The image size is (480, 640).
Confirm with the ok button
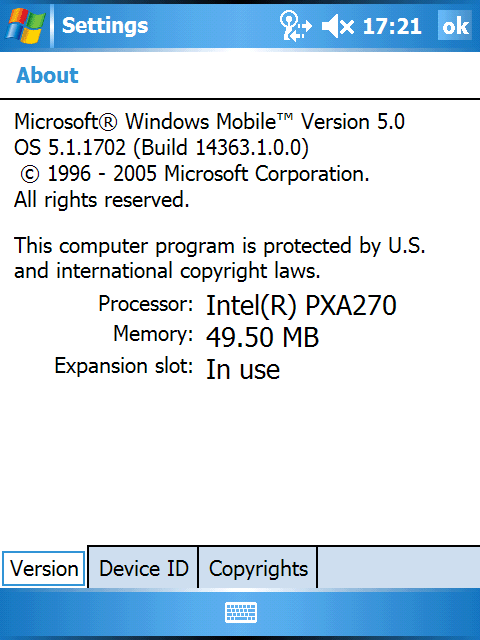[x=455, y=26]
